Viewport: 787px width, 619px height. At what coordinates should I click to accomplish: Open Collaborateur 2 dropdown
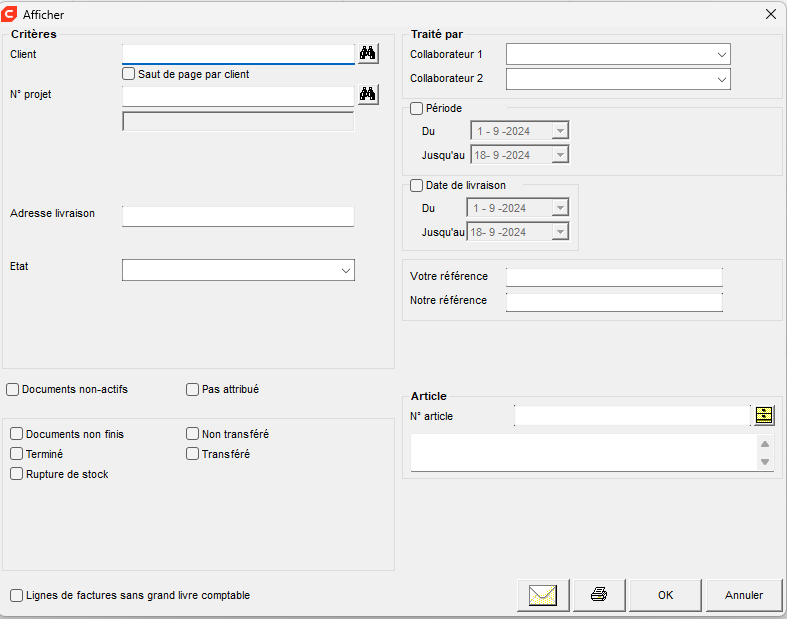click(722, 79)
